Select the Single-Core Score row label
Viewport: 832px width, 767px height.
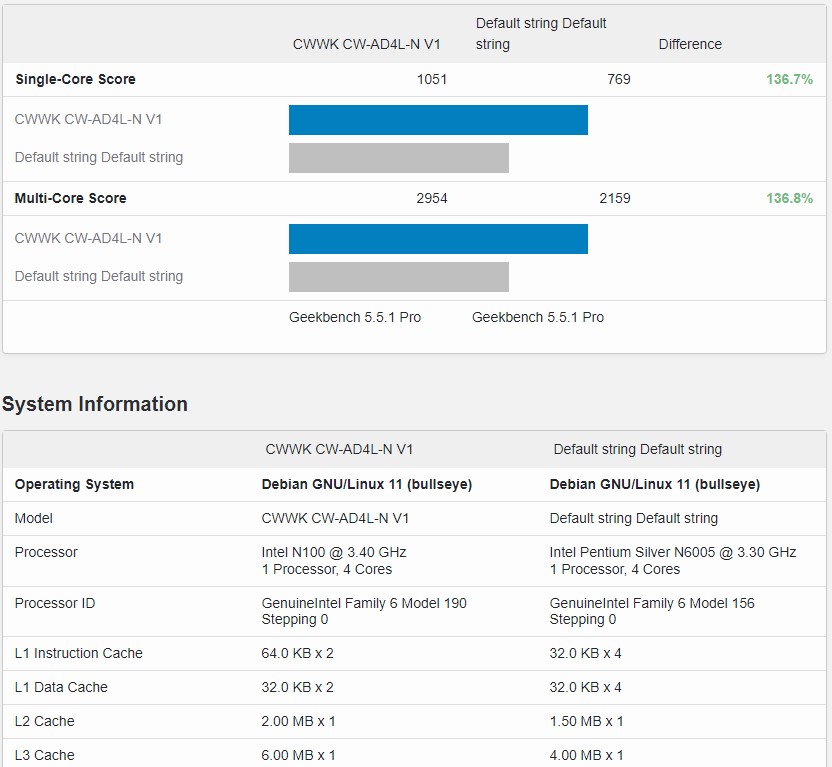click(75, 79)
